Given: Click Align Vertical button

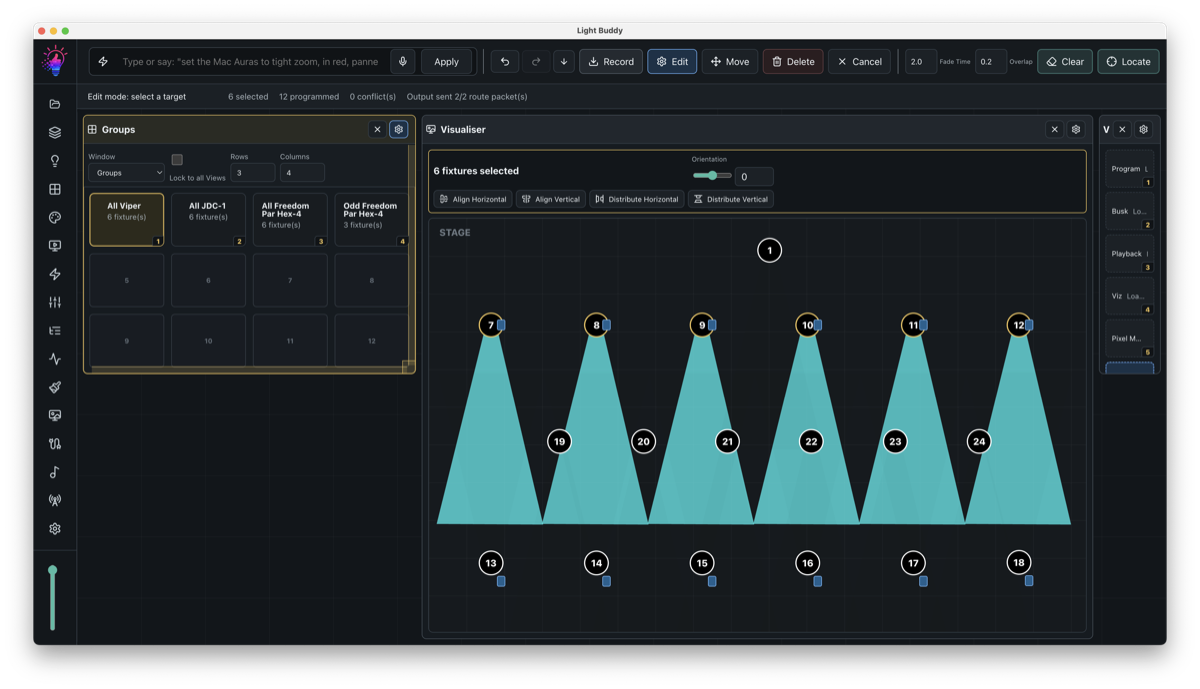Looking at the screenshot, I should coord(551,199).
